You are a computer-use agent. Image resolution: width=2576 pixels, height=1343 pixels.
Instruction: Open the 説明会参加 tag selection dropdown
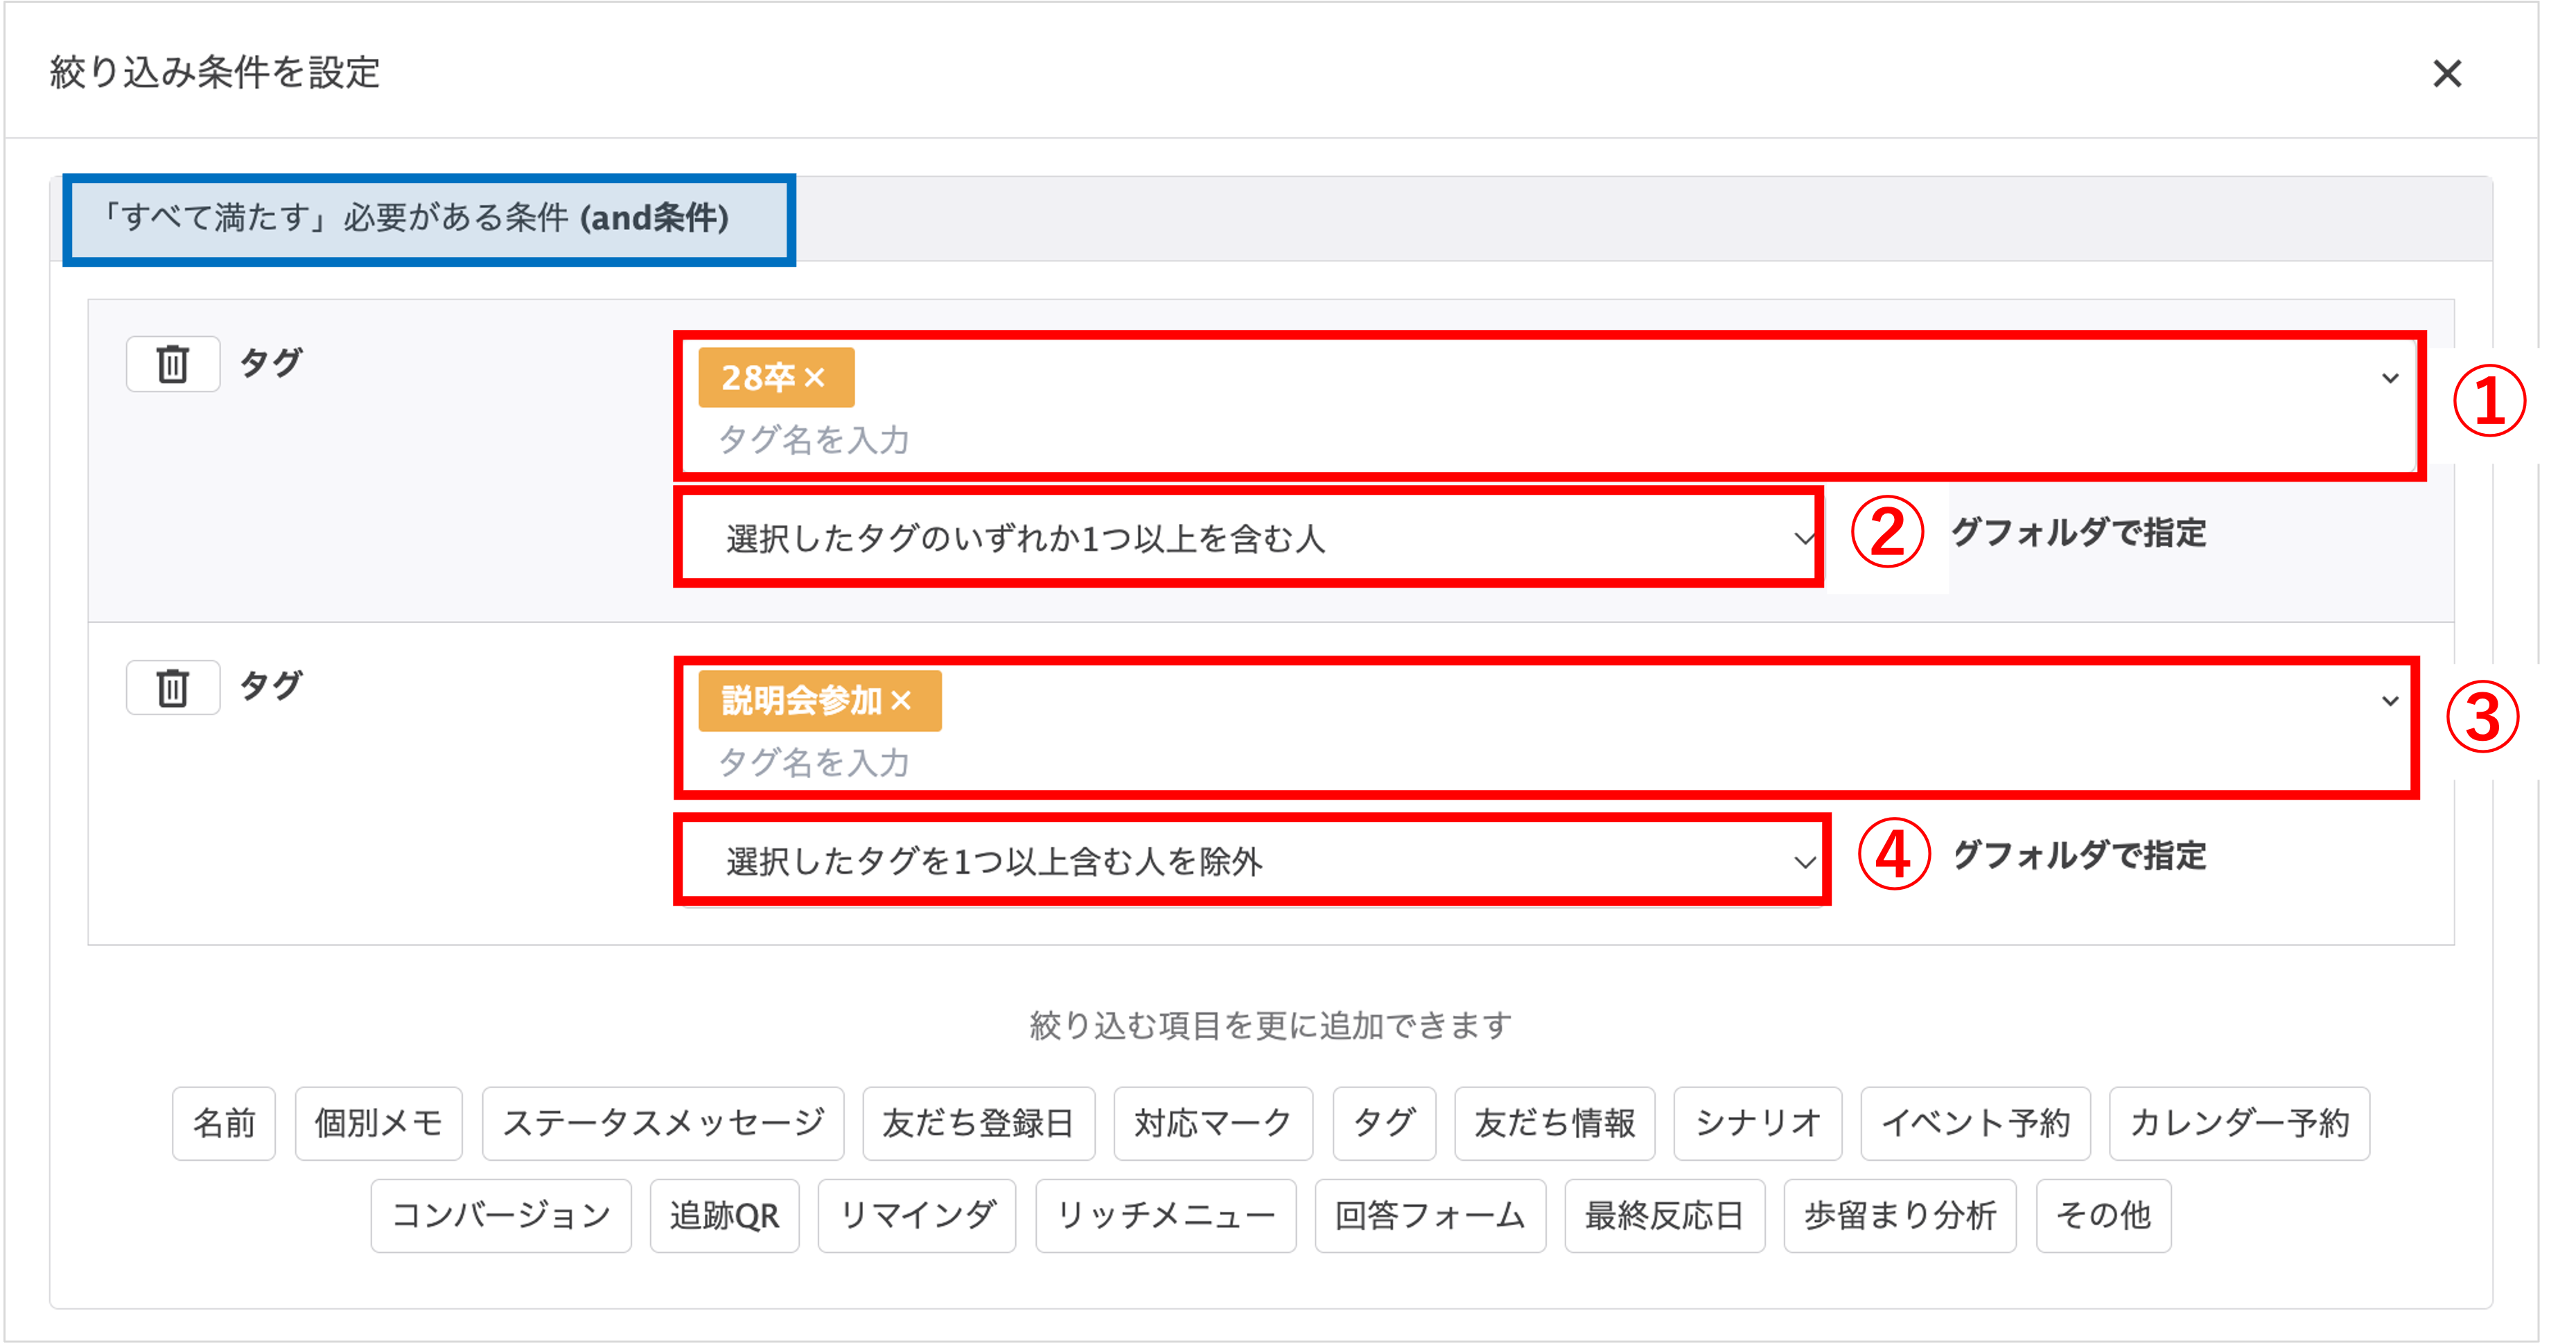pos(2391,701)
